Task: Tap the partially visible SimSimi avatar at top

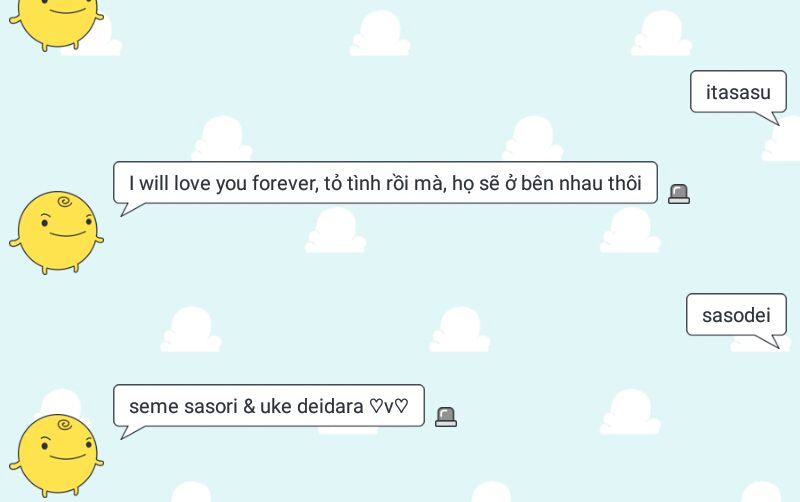Action: pyautogui.click(x=56, y=24)
